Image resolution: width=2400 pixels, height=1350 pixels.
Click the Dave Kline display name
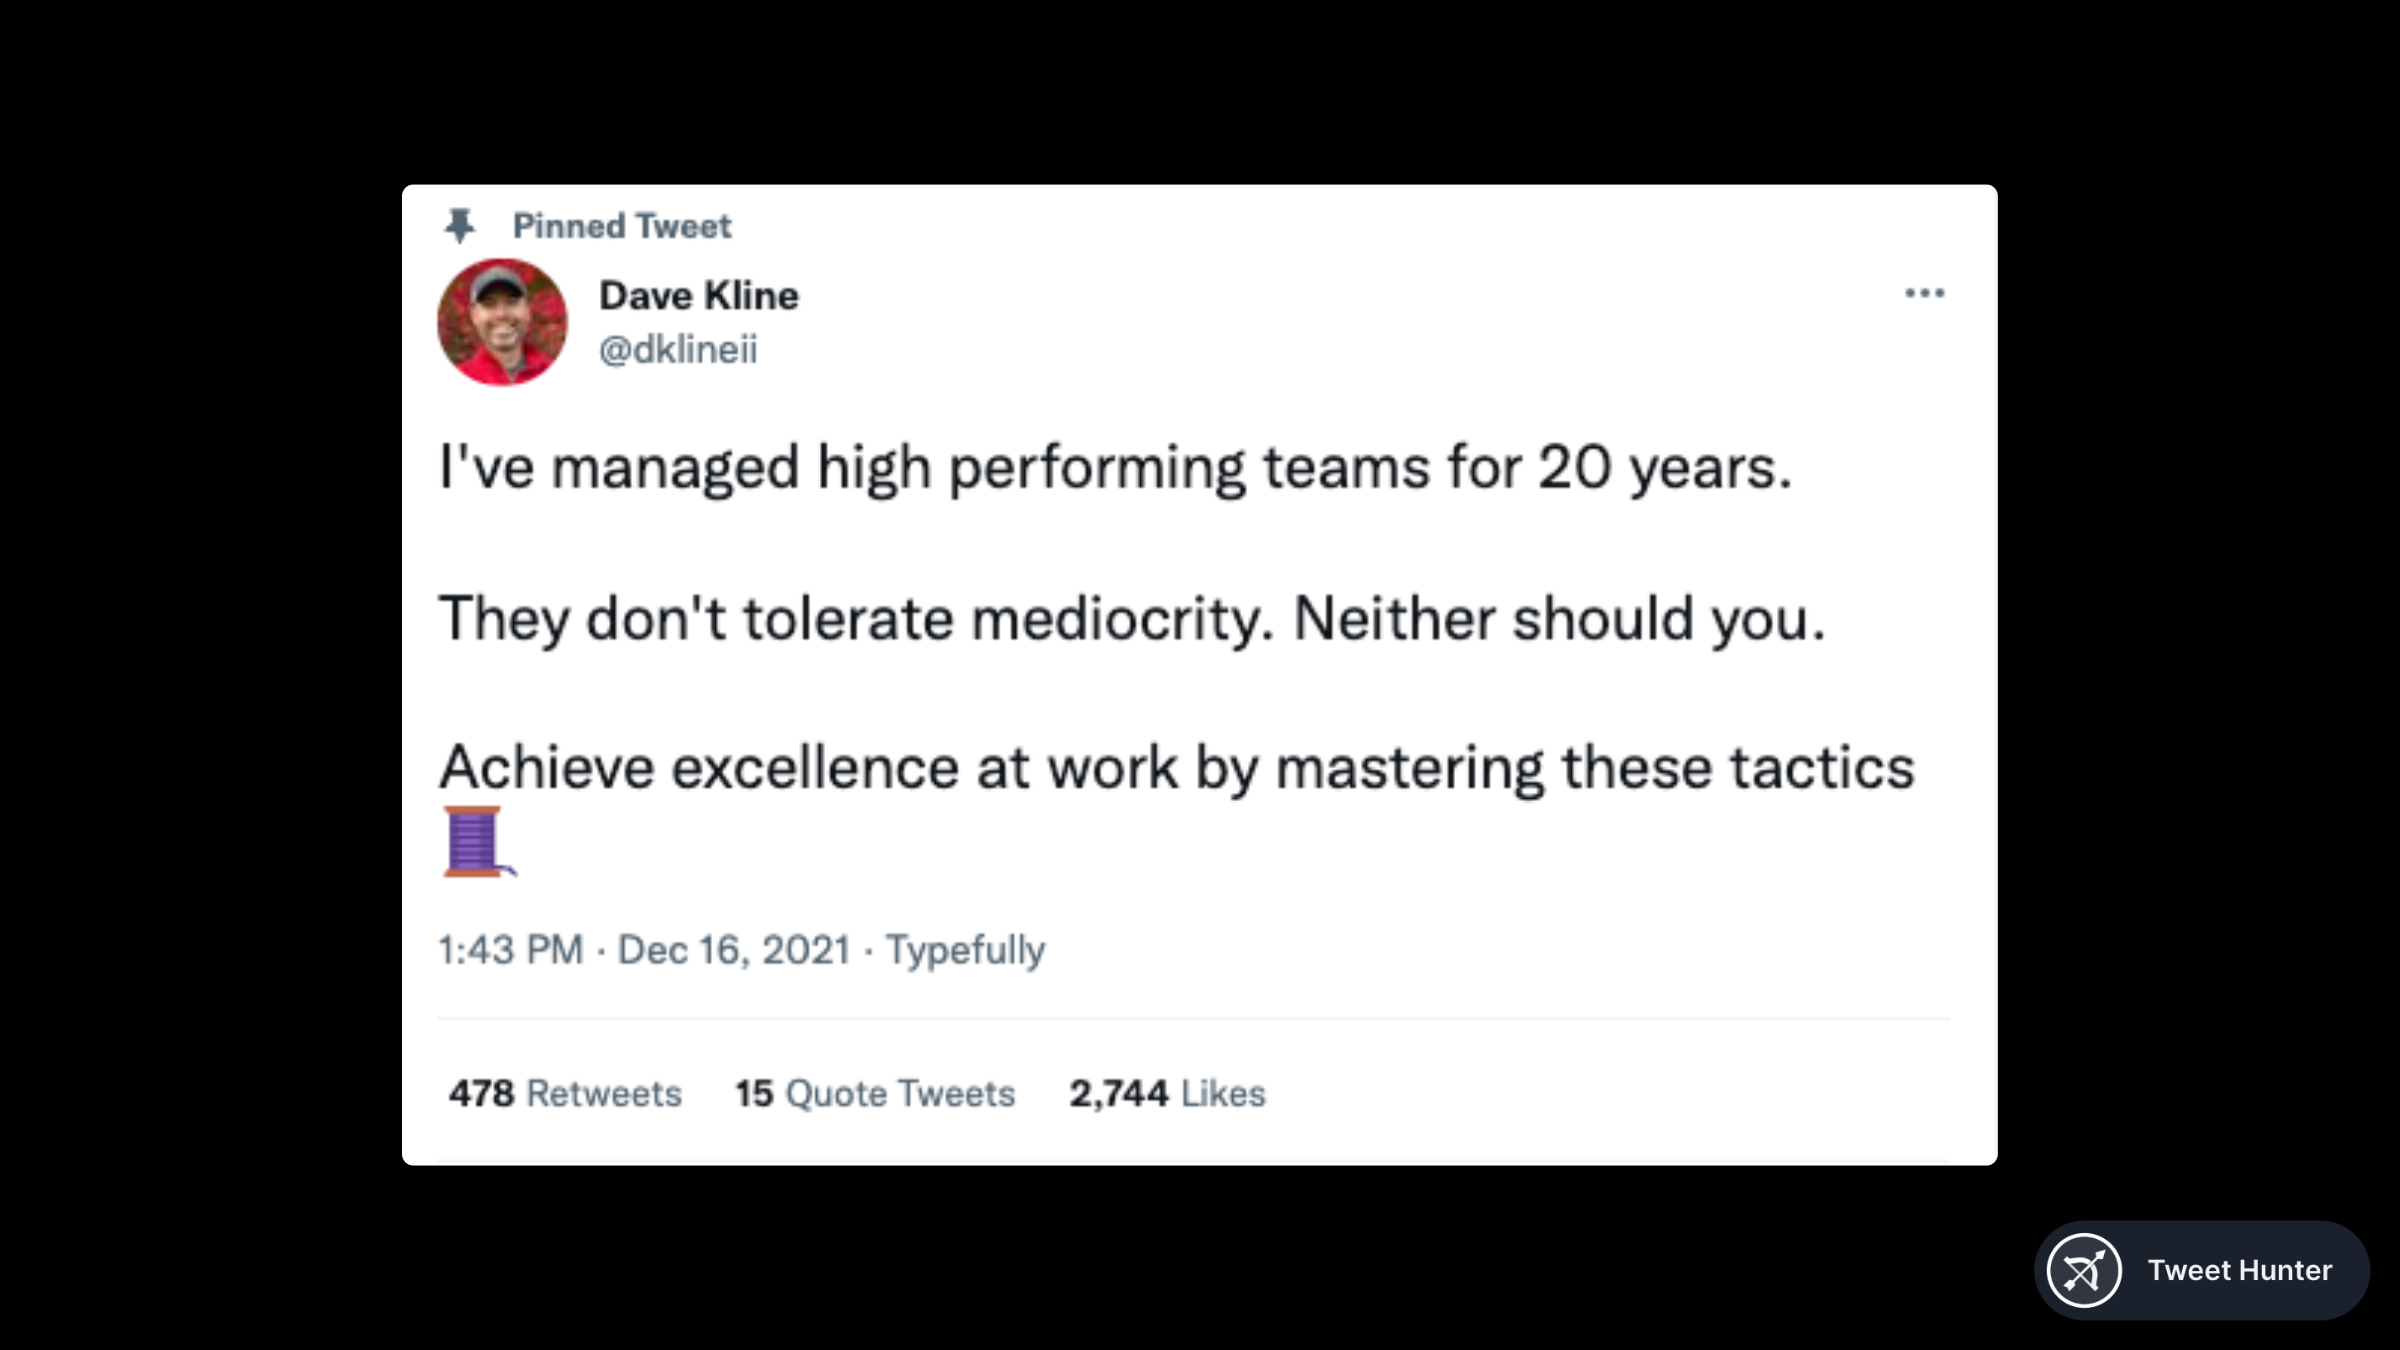click(699, 296)
